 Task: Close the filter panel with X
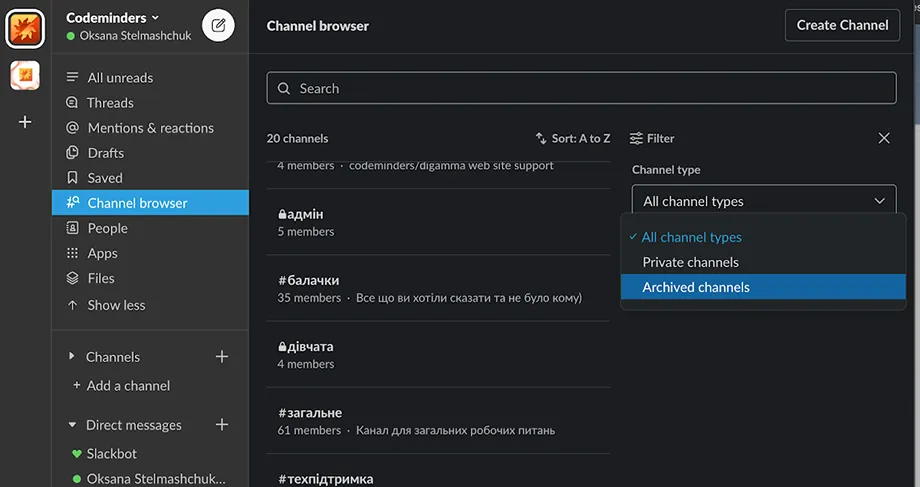[884, 138]
